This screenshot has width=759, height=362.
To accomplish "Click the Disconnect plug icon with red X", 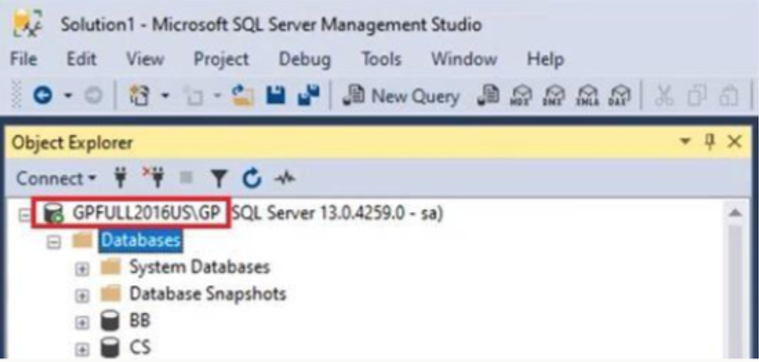I will (153, 179).
